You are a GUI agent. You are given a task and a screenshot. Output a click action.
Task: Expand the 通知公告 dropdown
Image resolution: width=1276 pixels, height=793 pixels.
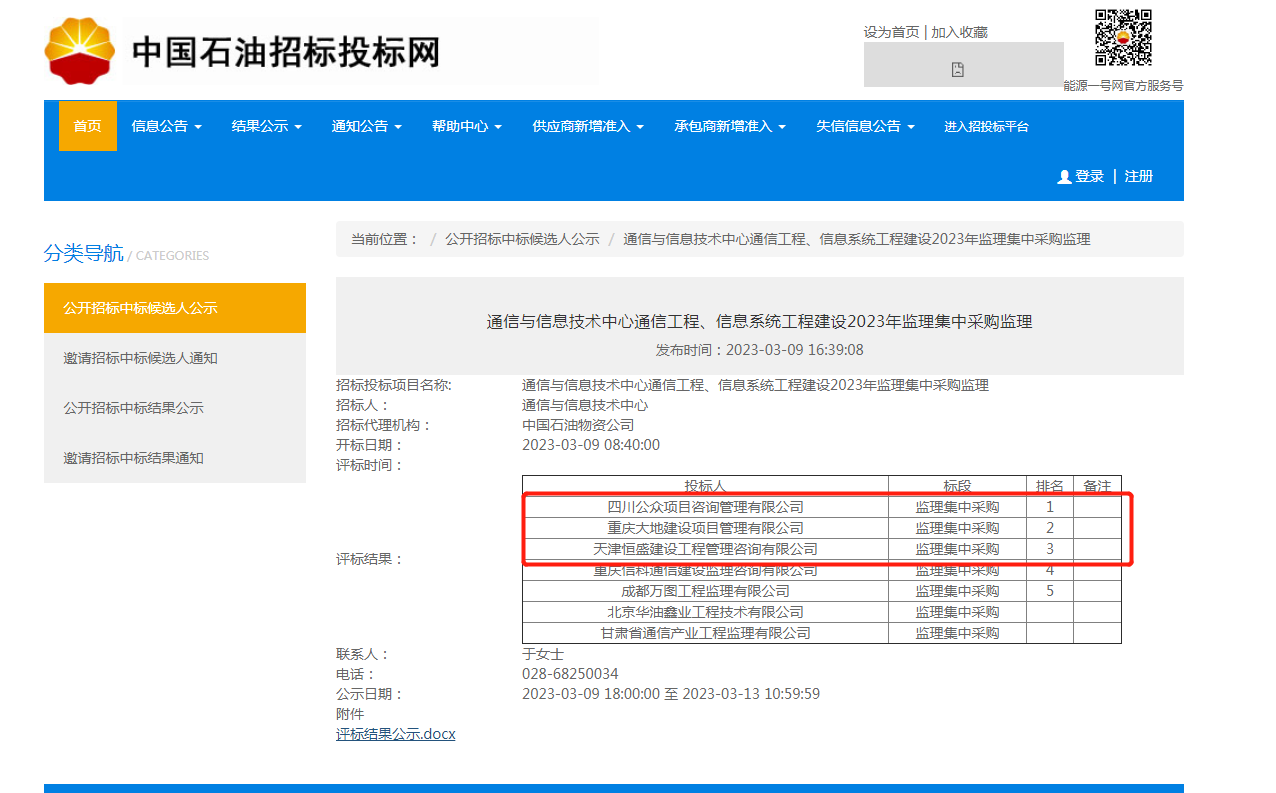(x=366, y=127)
